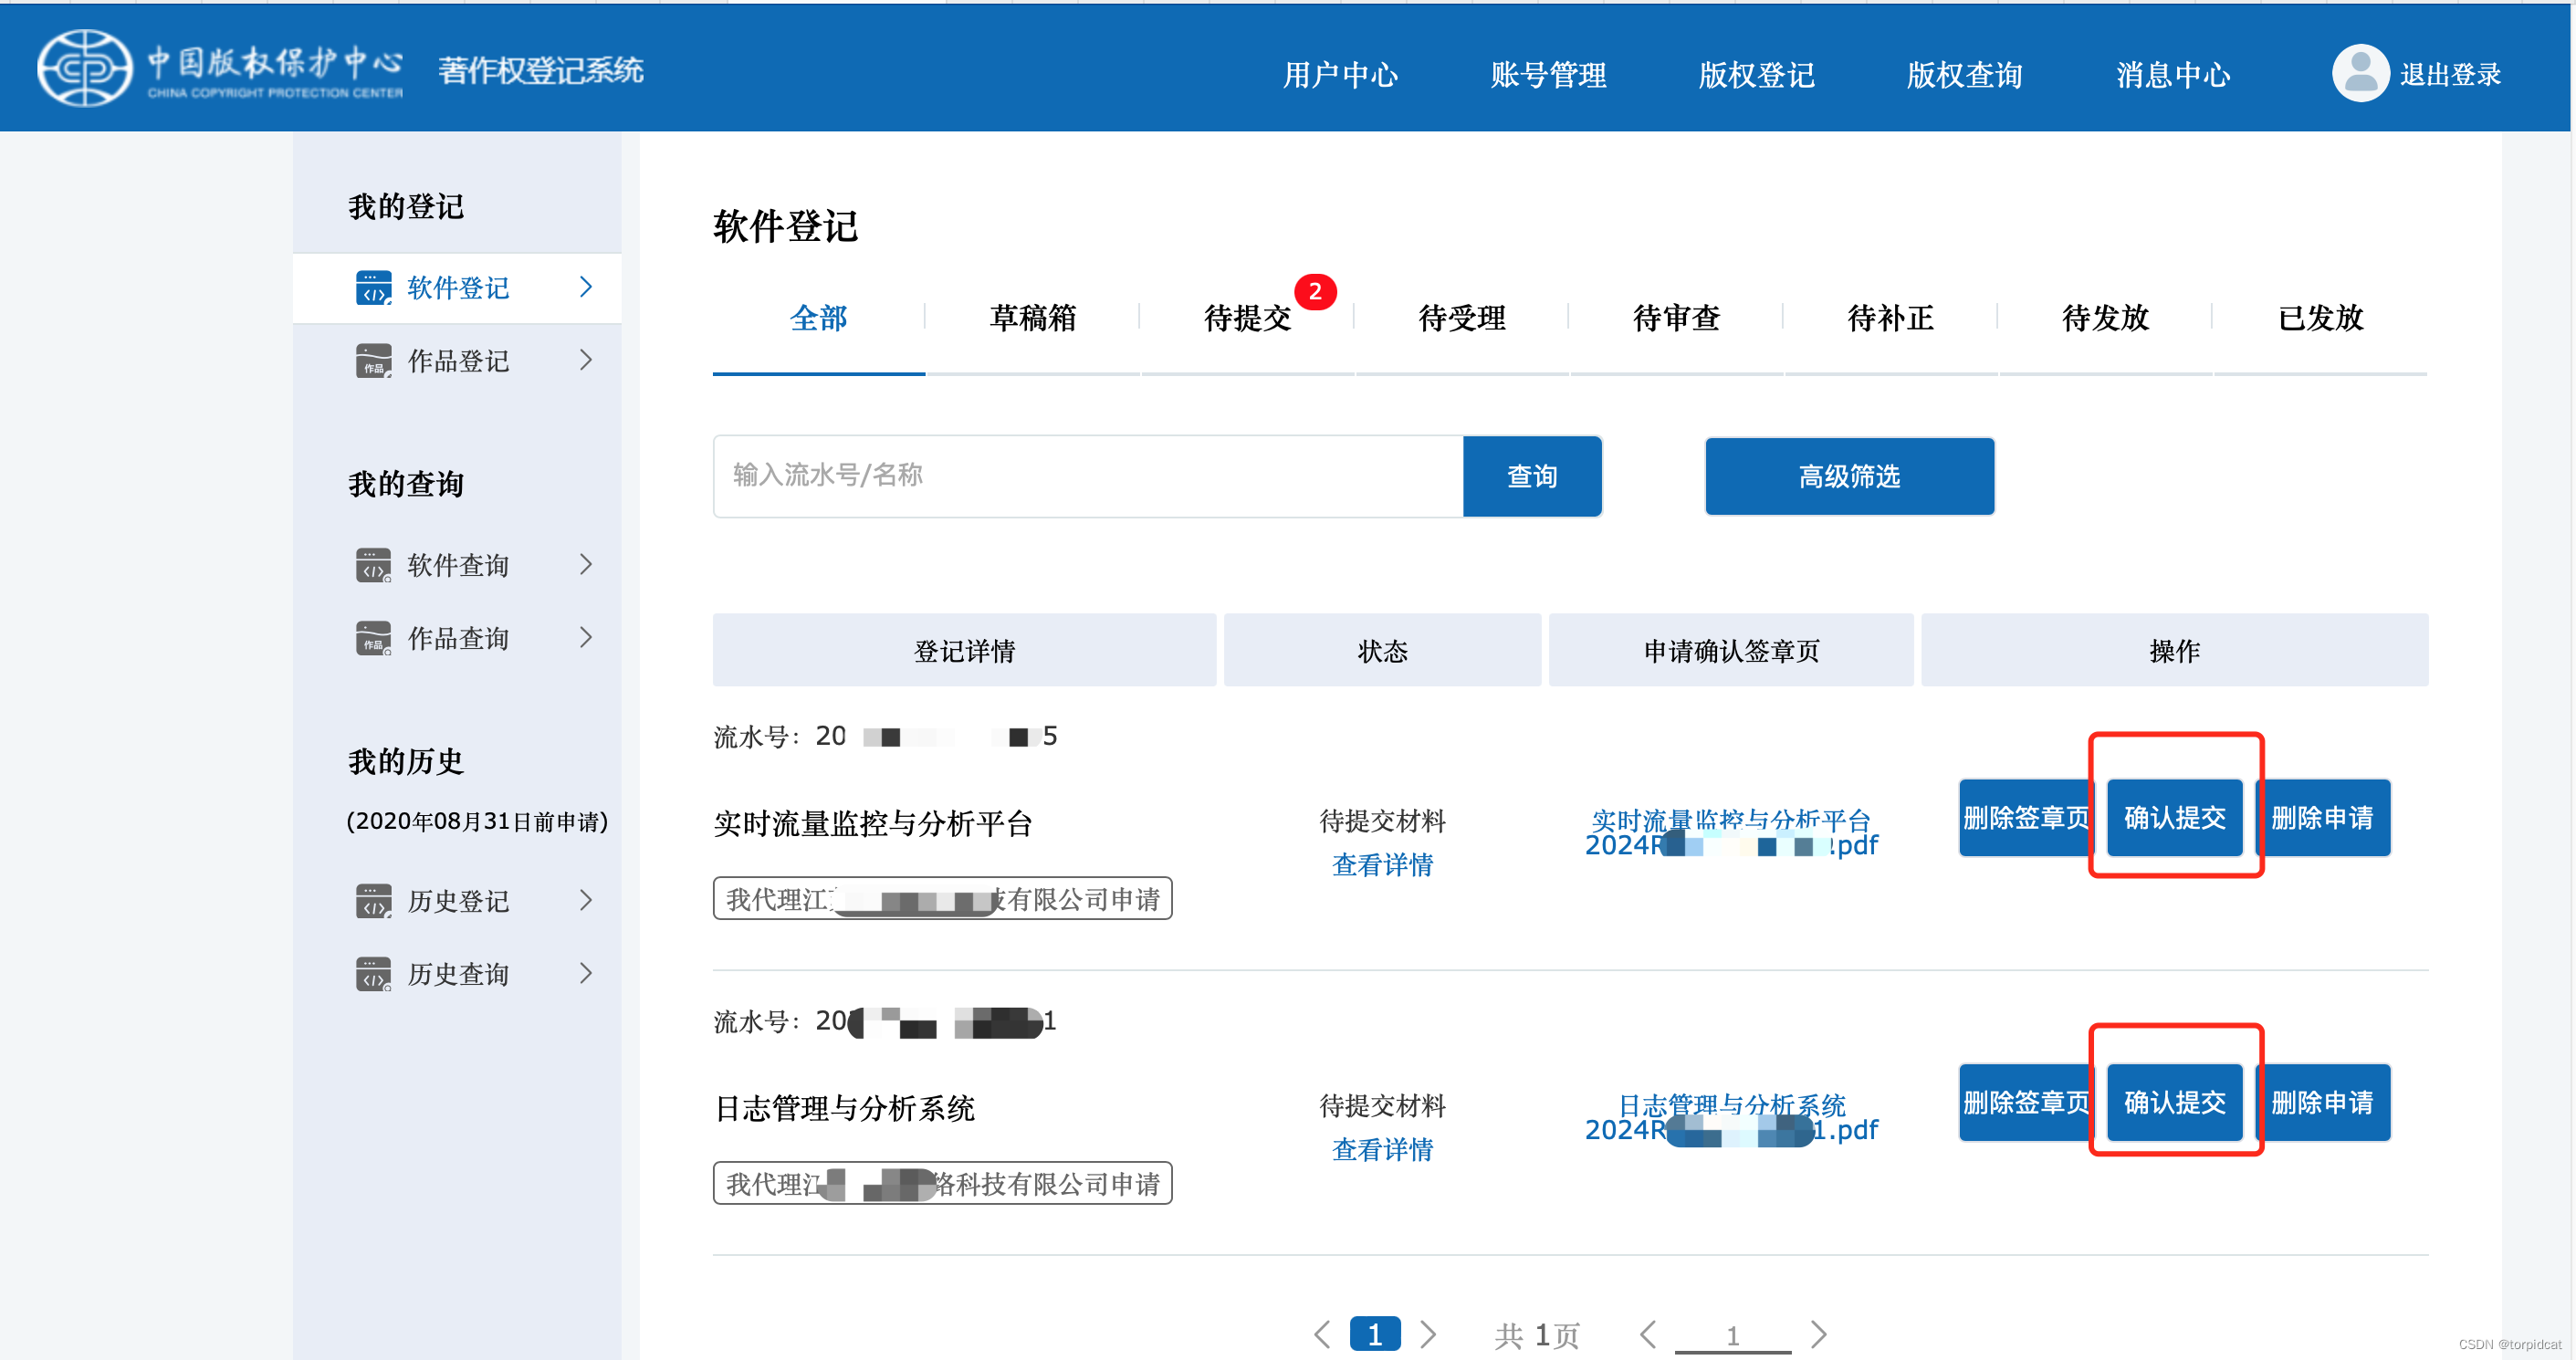The height and width of the screenshot is (1360, 2576).
Task: Expand the 作品登记 chevron arrow
Action: click(586, 360)
